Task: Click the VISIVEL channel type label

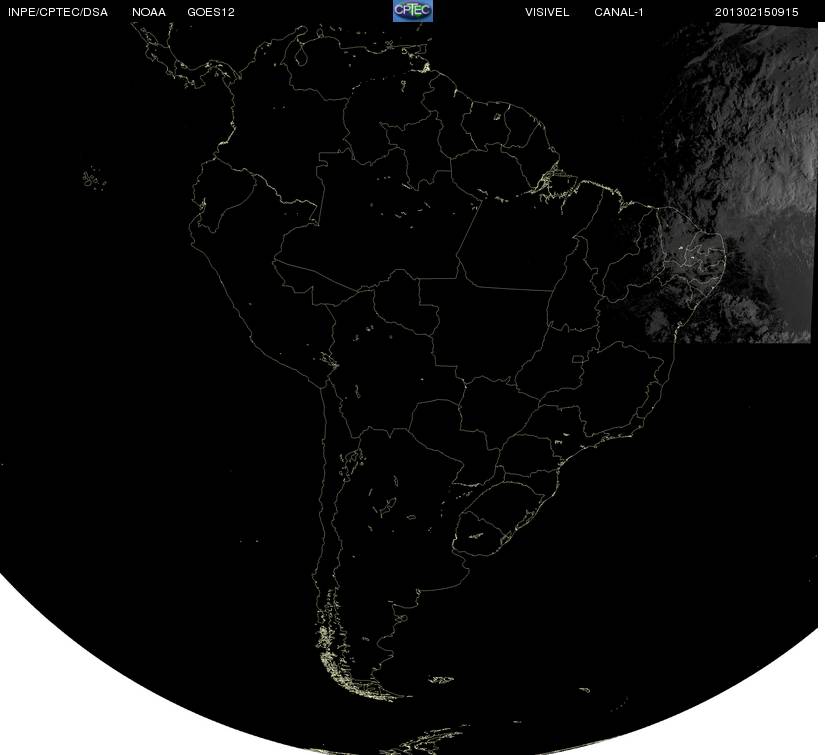Action: [547, 12]
